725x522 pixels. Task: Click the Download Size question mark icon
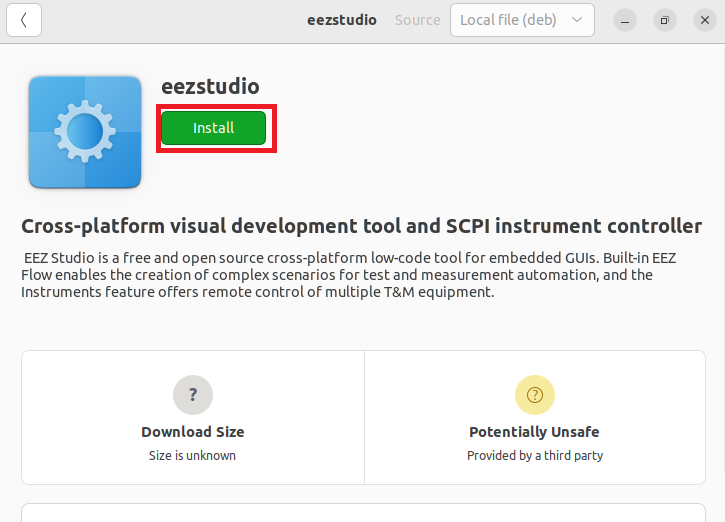click(193, 395)
